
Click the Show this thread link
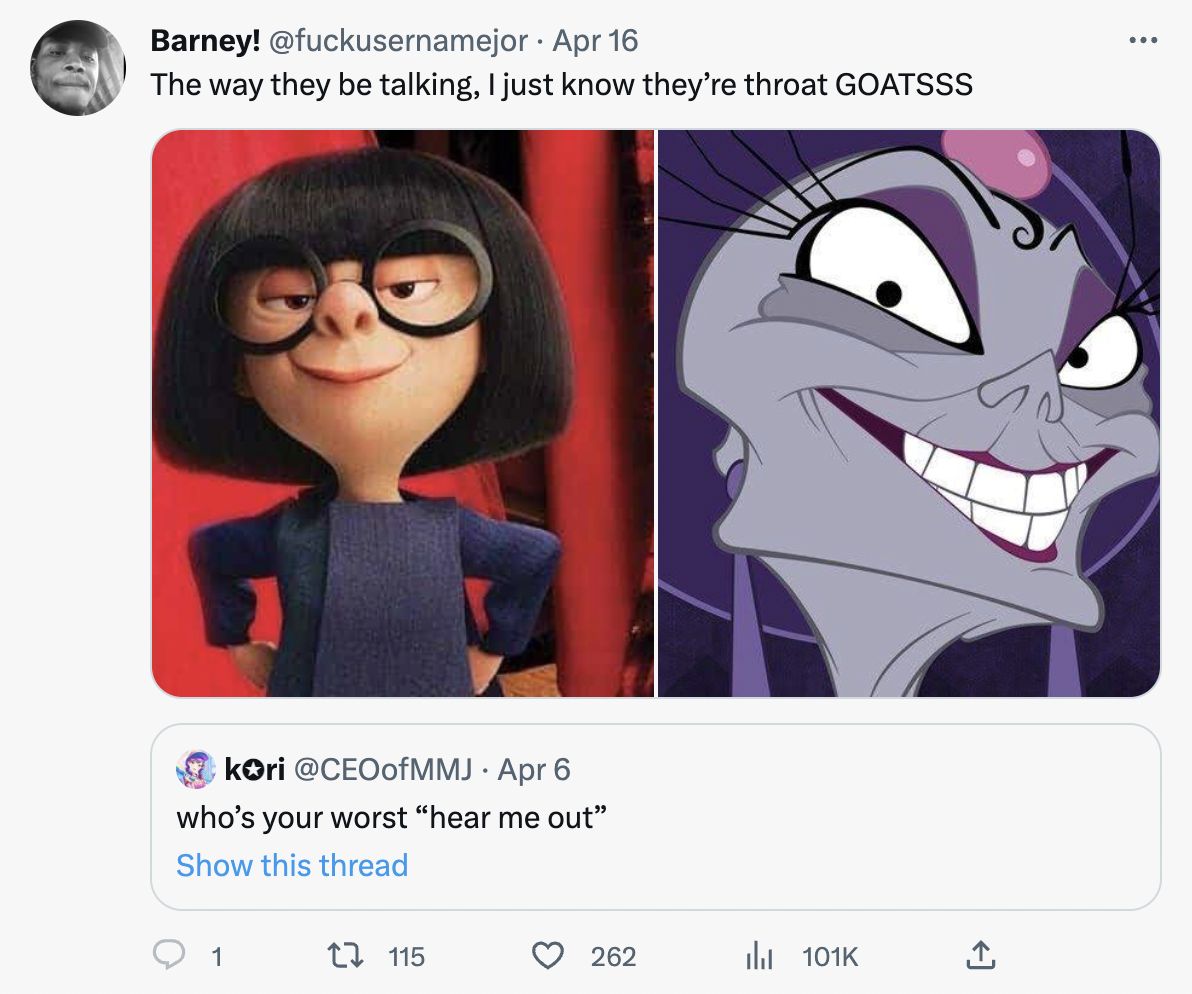292,865
